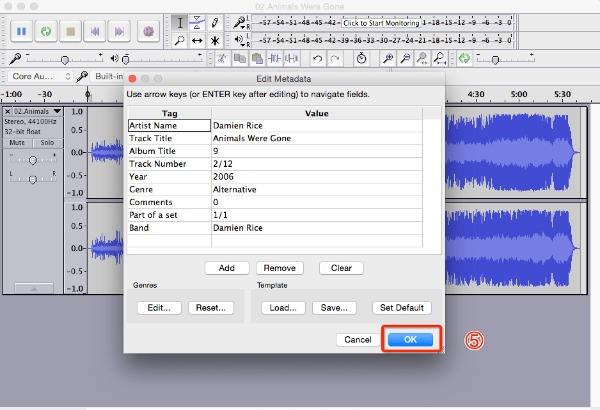Select the Envelope tool
This screenshot has height=410, width=600.
coord(197,23)
